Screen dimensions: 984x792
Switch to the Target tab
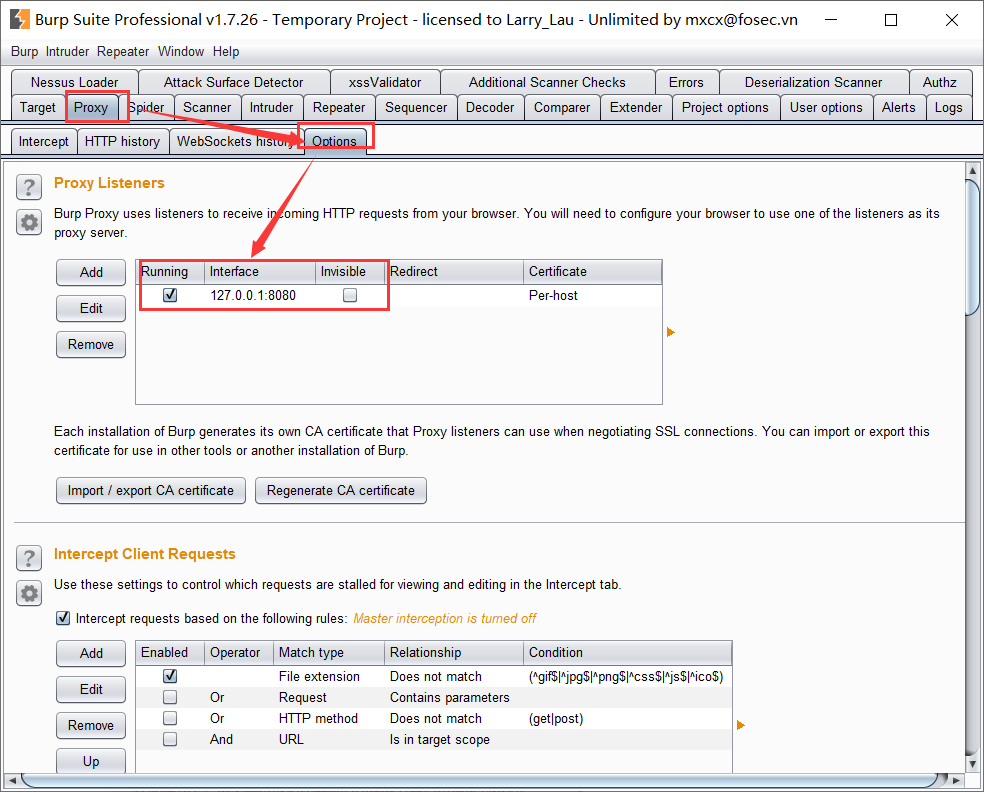click(x=38, y=107)
